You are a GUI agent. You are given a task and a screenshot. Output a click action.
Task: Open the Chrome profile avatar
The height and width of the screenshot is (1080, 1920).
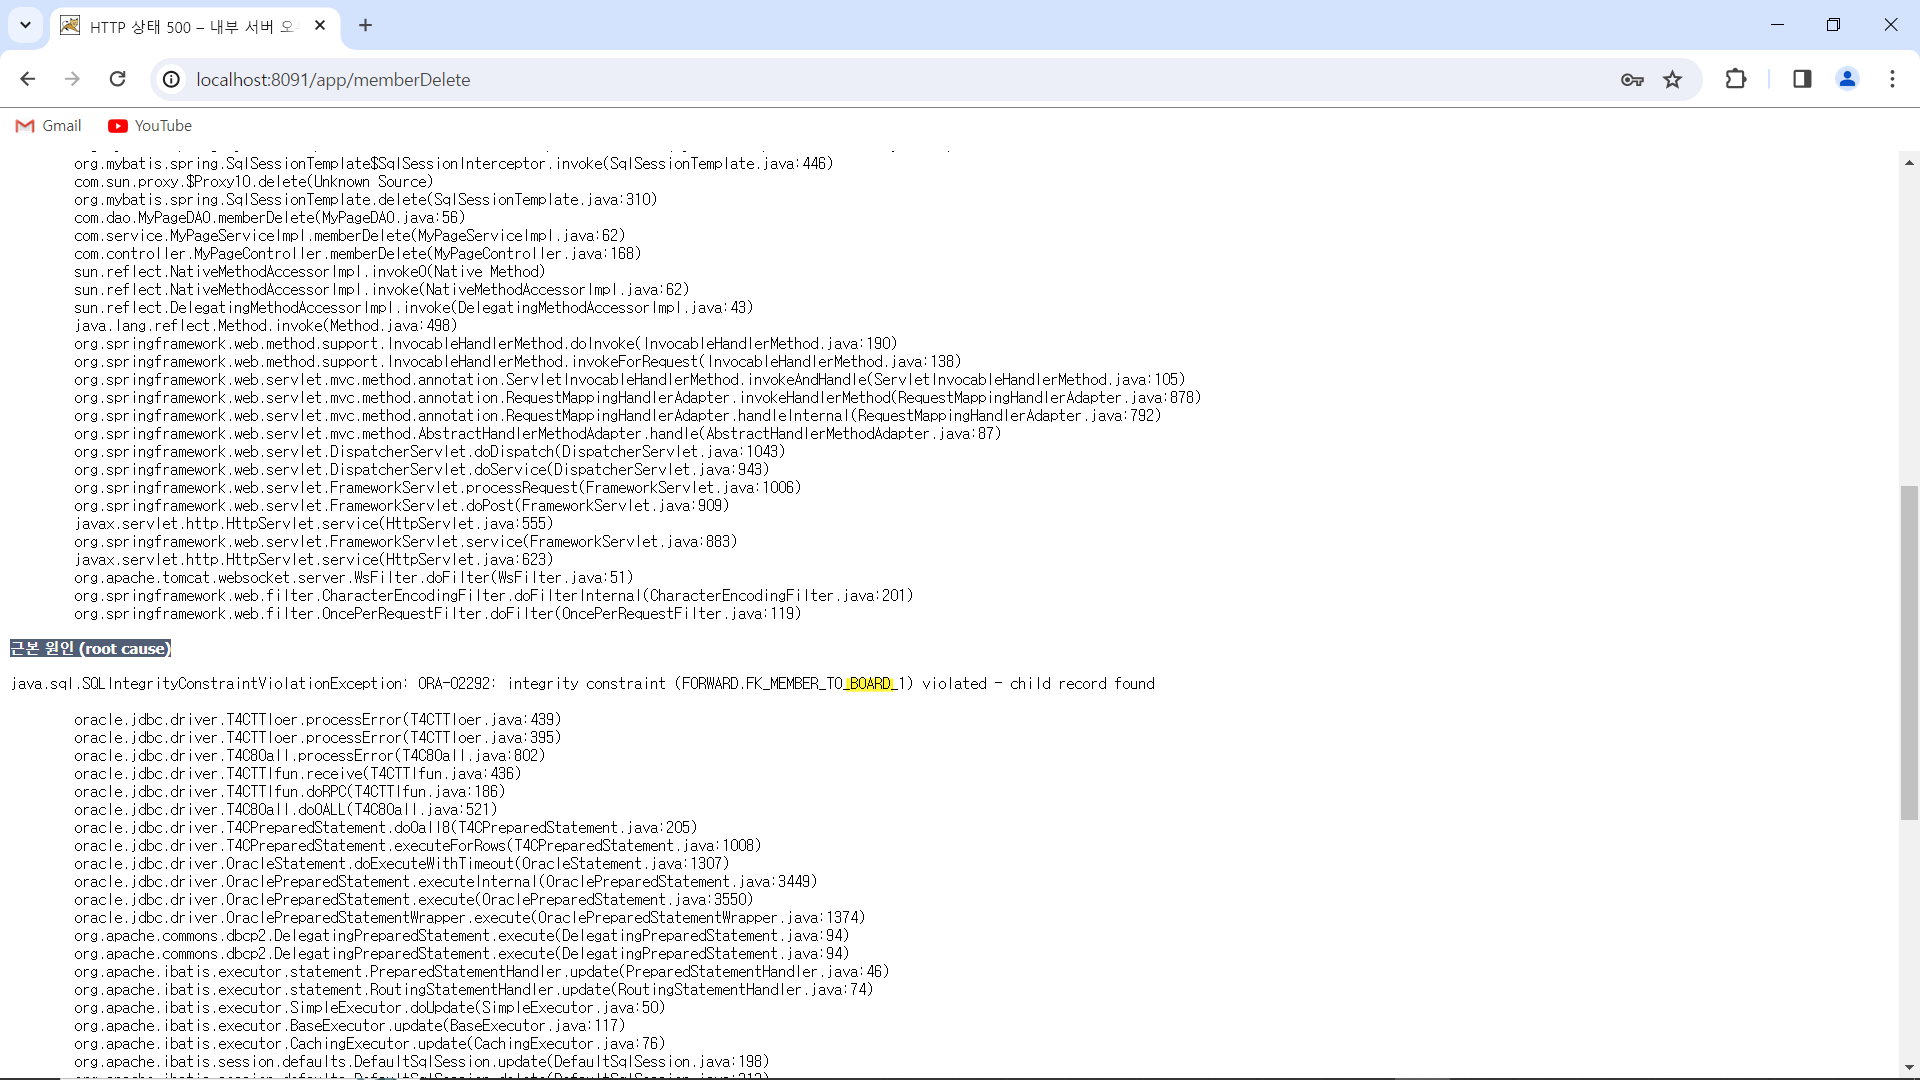(1847, 79)
